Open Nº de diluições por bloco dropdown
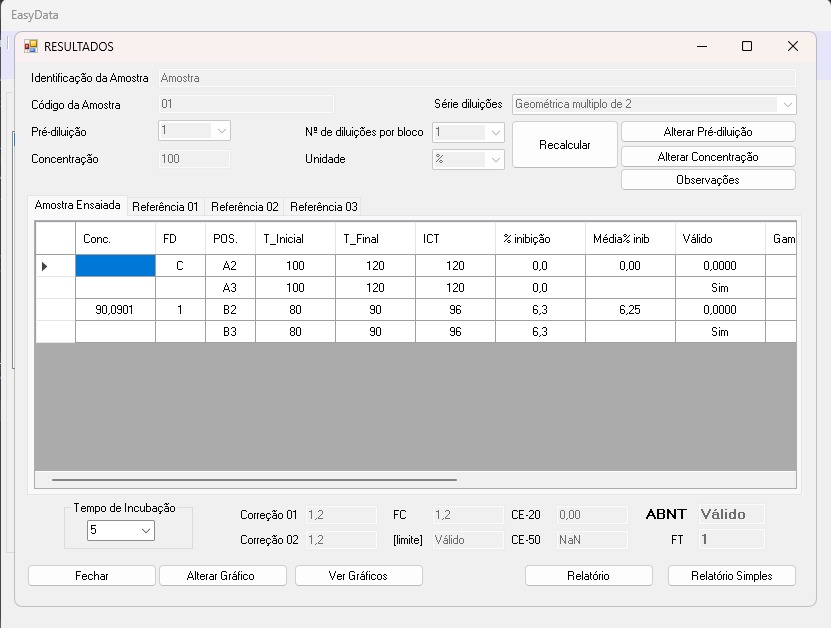 pos(495,132)
